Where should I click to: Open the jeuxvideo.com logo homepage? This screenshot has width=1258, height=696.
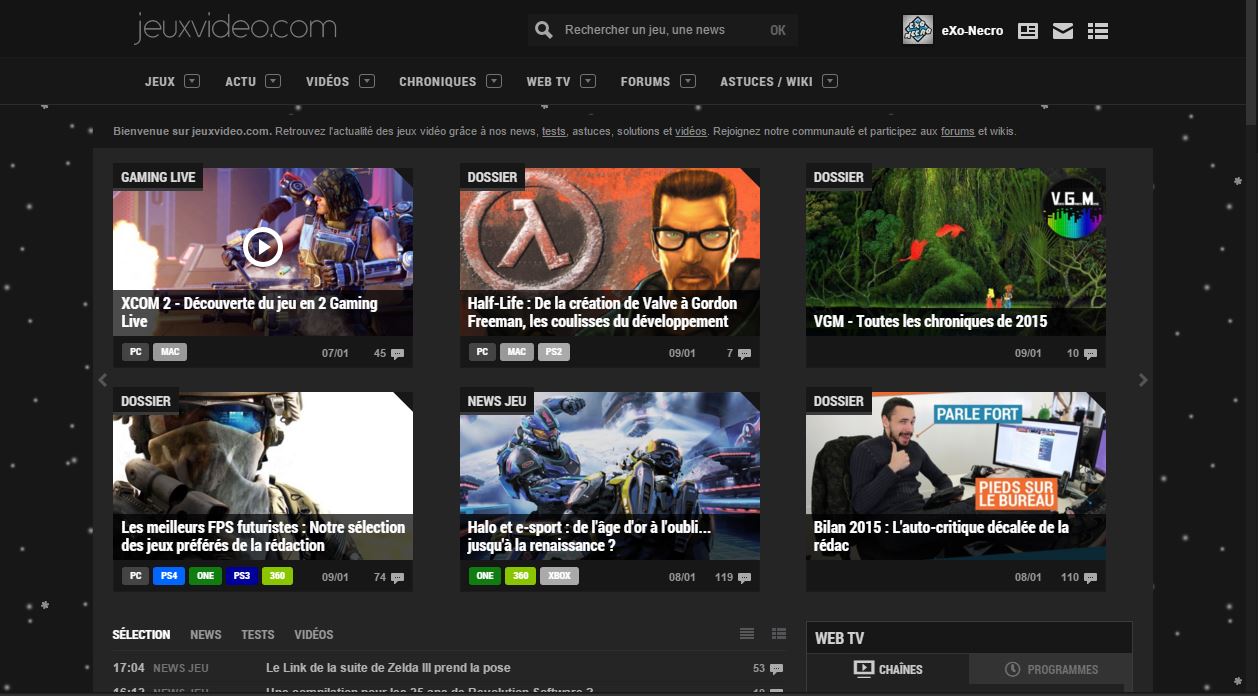[x=235, y=28]
